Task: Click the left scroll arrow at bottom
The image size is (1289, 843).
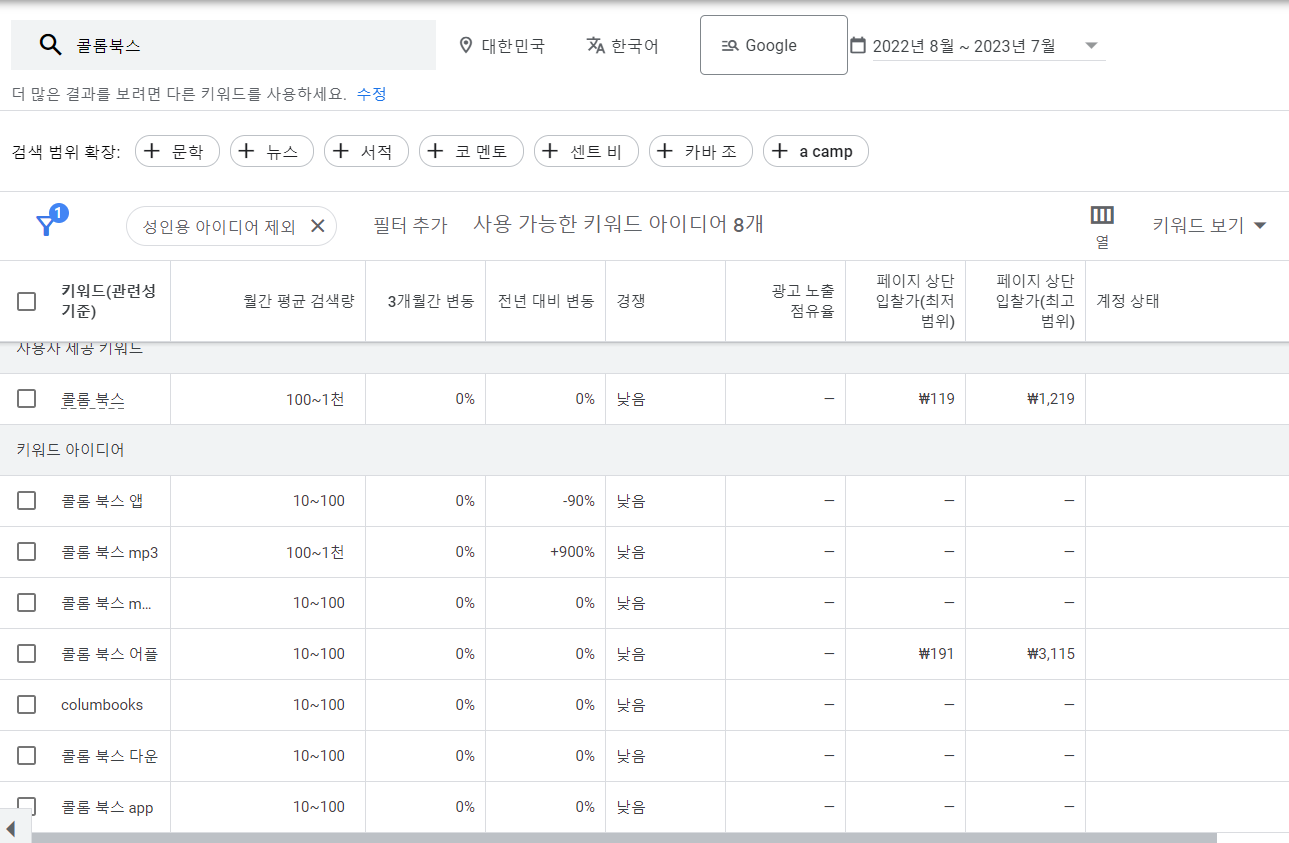Action: coord(11,829)
